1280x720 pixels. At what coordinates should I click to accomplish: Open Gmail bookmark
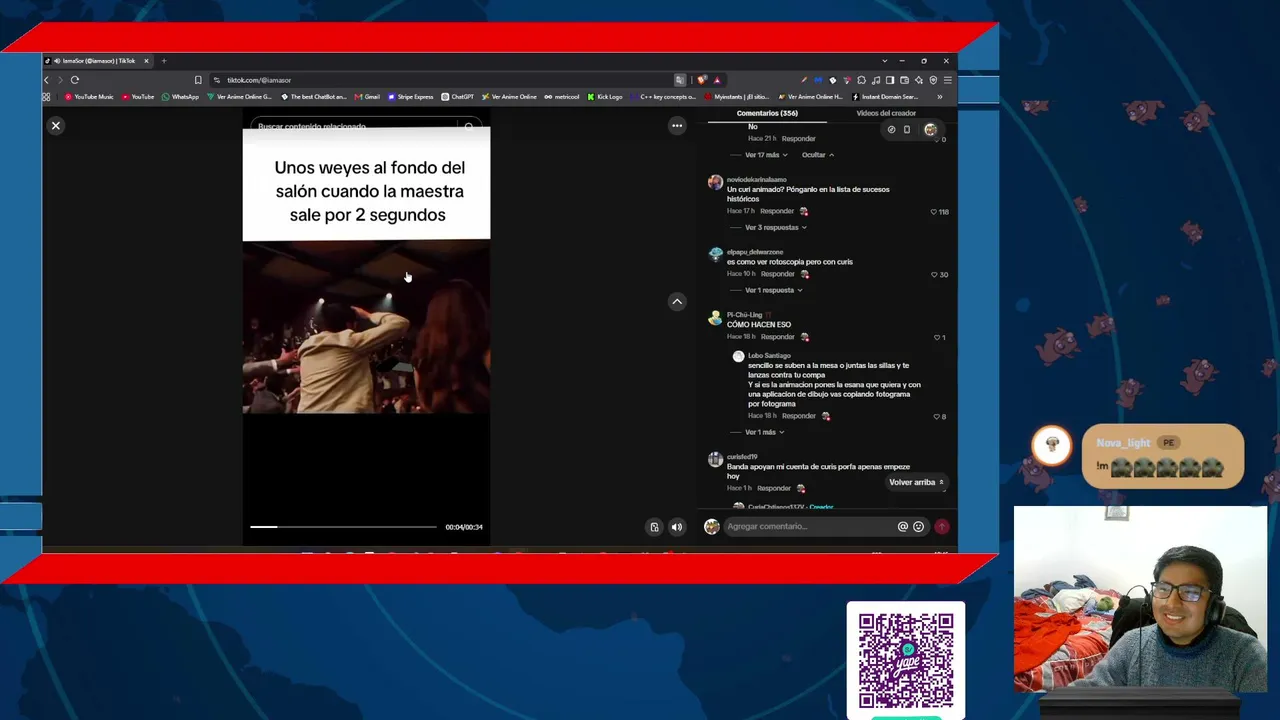pos(367,97)
